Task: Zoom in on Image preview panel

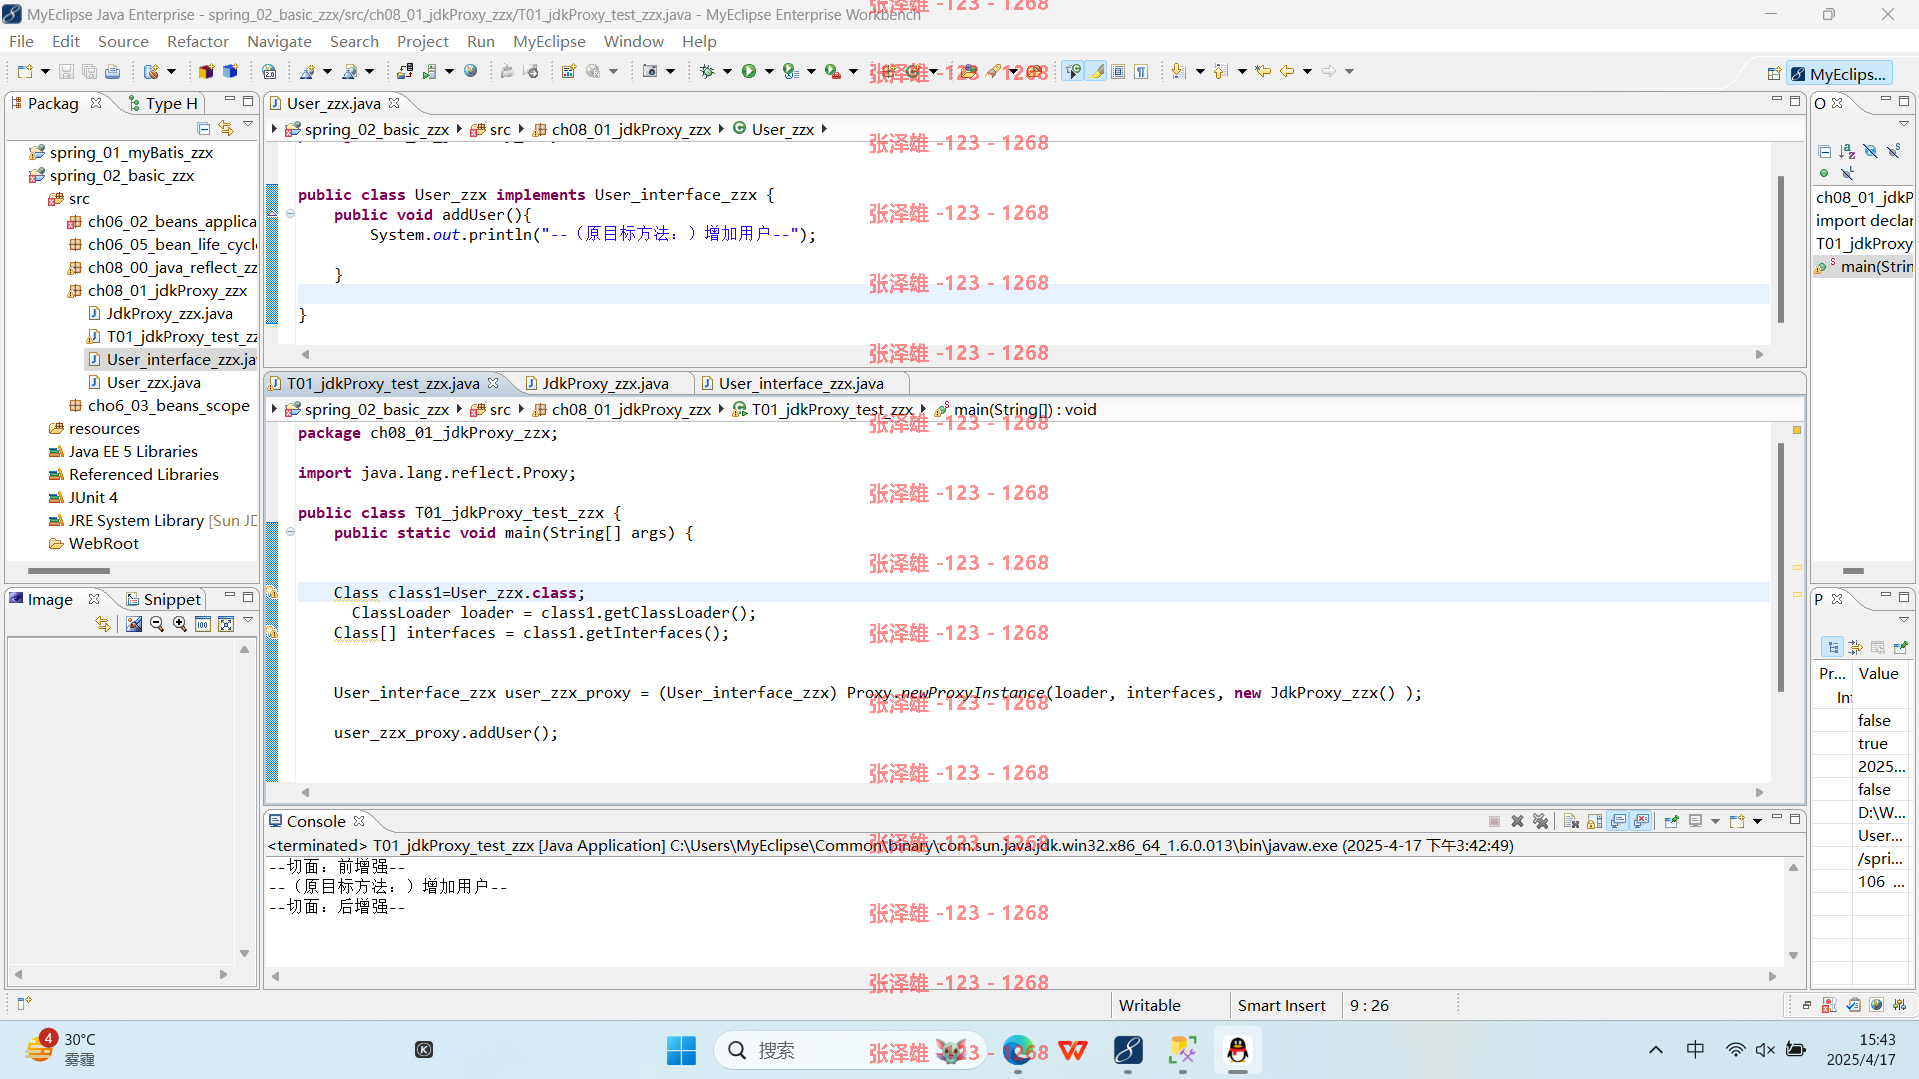Action: pyautogui.click(x=180, y=624)
